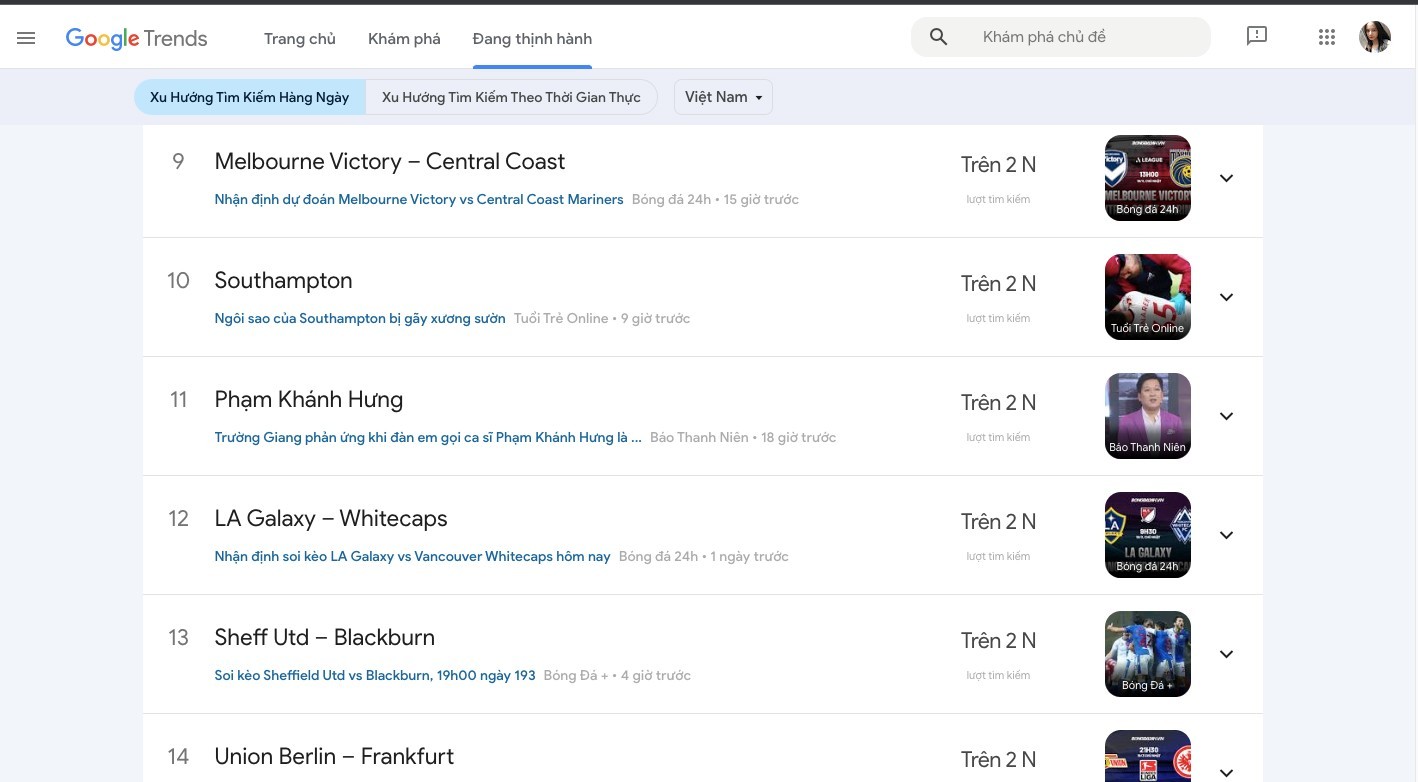This screenshot has height=782, width=1418.
Task: Open the Việt Nam country dropdown
Action: [723, 97]
